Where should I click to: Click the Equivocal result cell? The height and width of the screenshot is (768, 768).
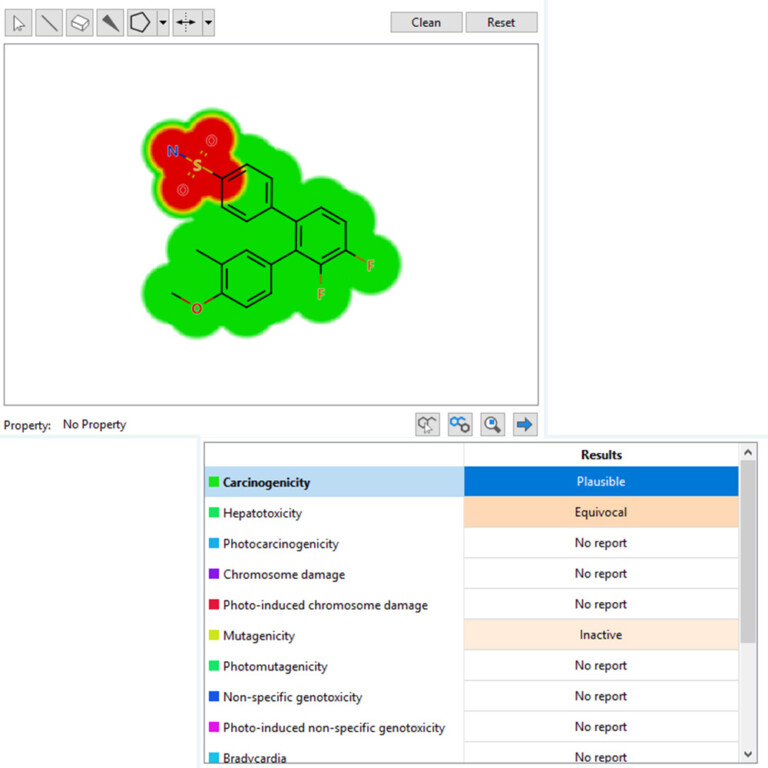[601, 512]
